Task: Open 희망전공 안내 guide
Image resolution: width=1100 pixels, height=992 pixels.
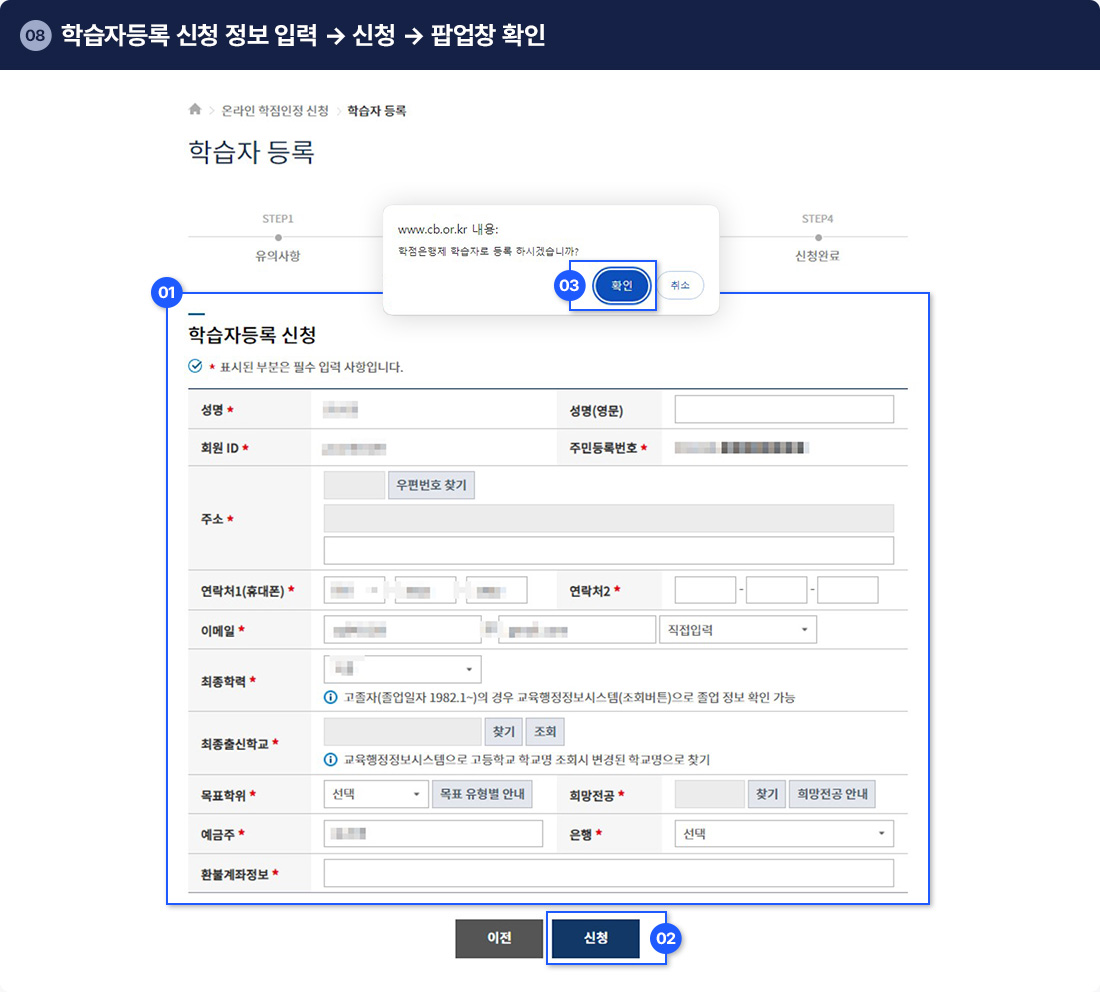Action: (831, 794)
